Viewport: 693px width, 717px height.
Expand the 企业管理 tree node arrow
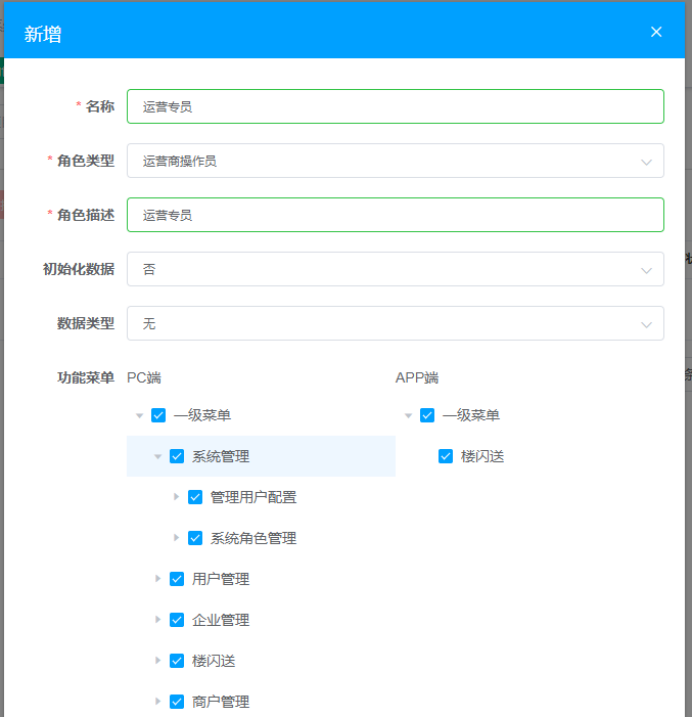point(158,620)
